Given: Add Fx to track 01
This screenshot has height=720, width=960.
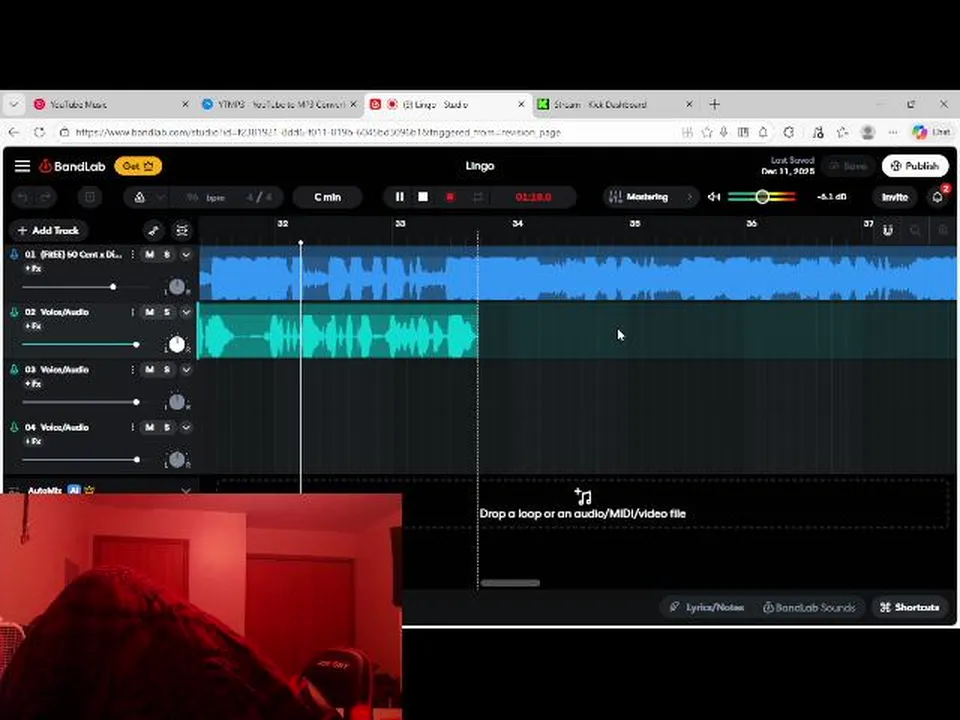Looking at the screenshot, I should (33, 268).
